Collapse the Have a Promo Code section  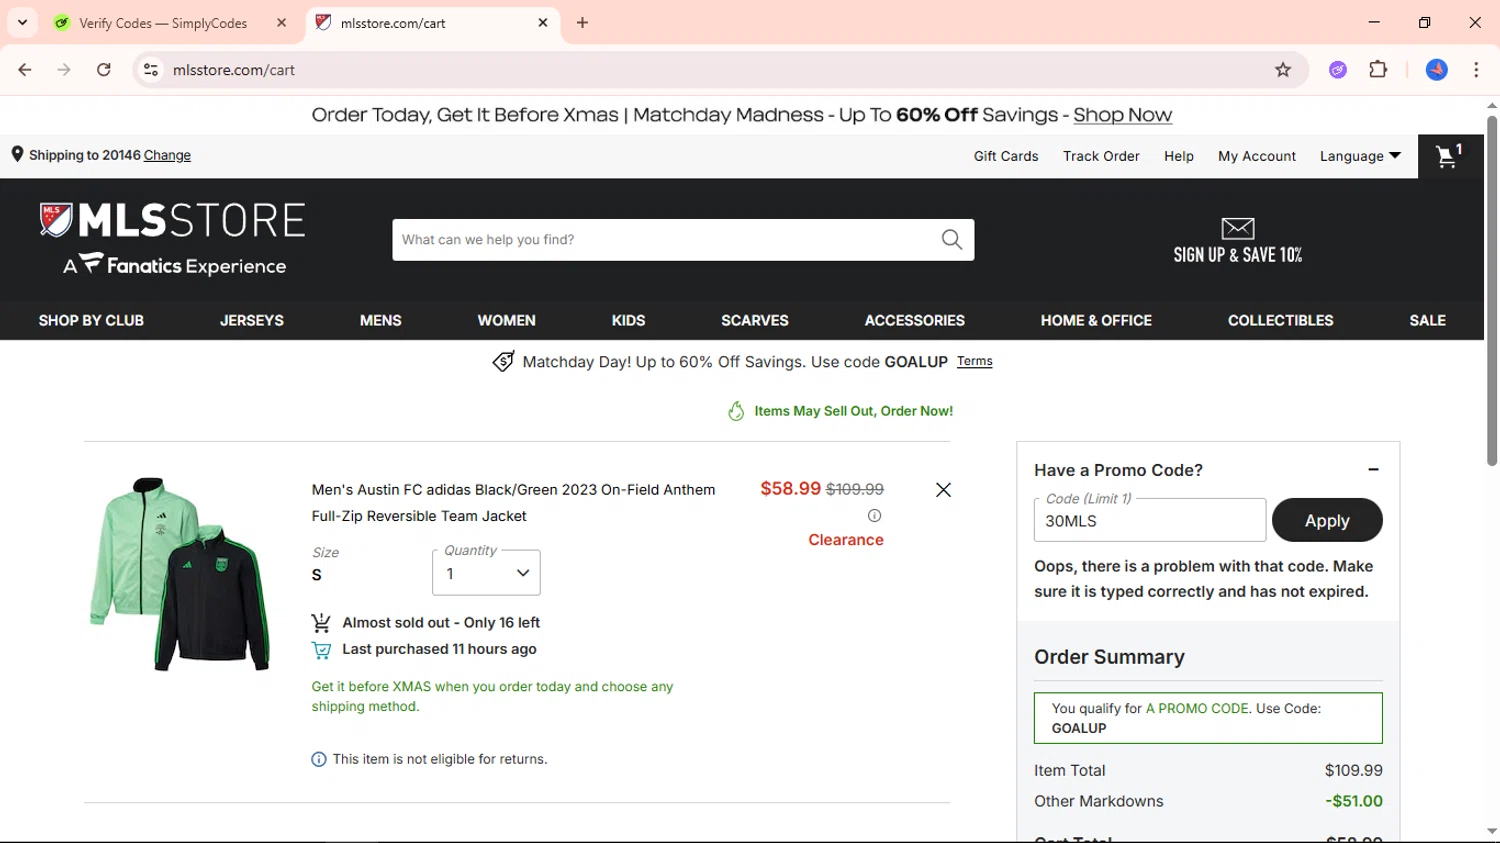(x=1373, y=470)
